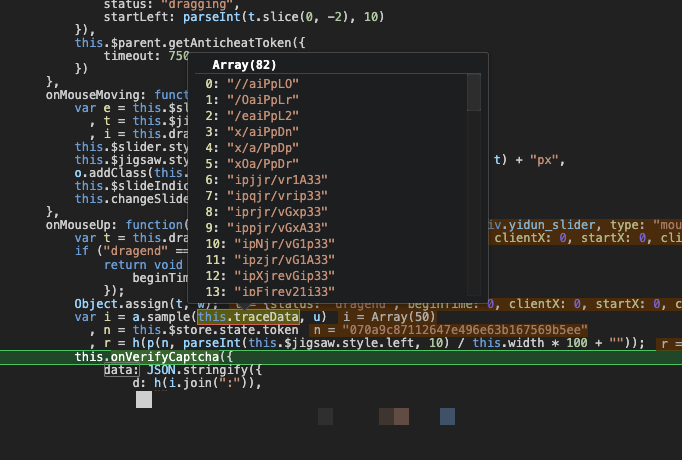The width and height of the screenshot is (682, 460).
Task: Click the outlined "data:" property label
Action: pos(117,370)
